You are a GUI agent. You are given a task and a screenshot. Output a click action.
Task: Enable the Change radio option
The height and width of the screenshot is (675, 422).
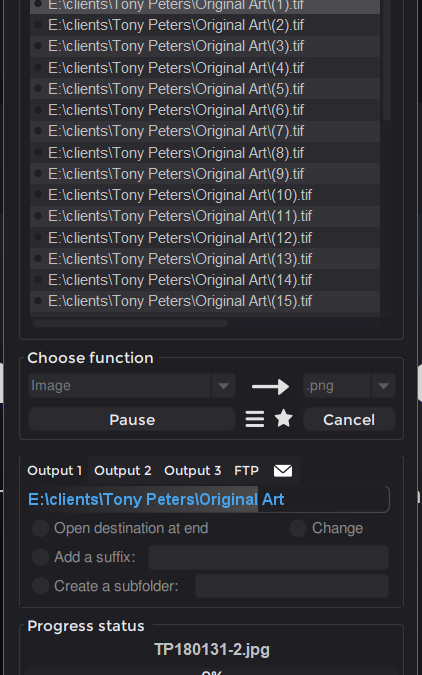click(x=298, y=528)
